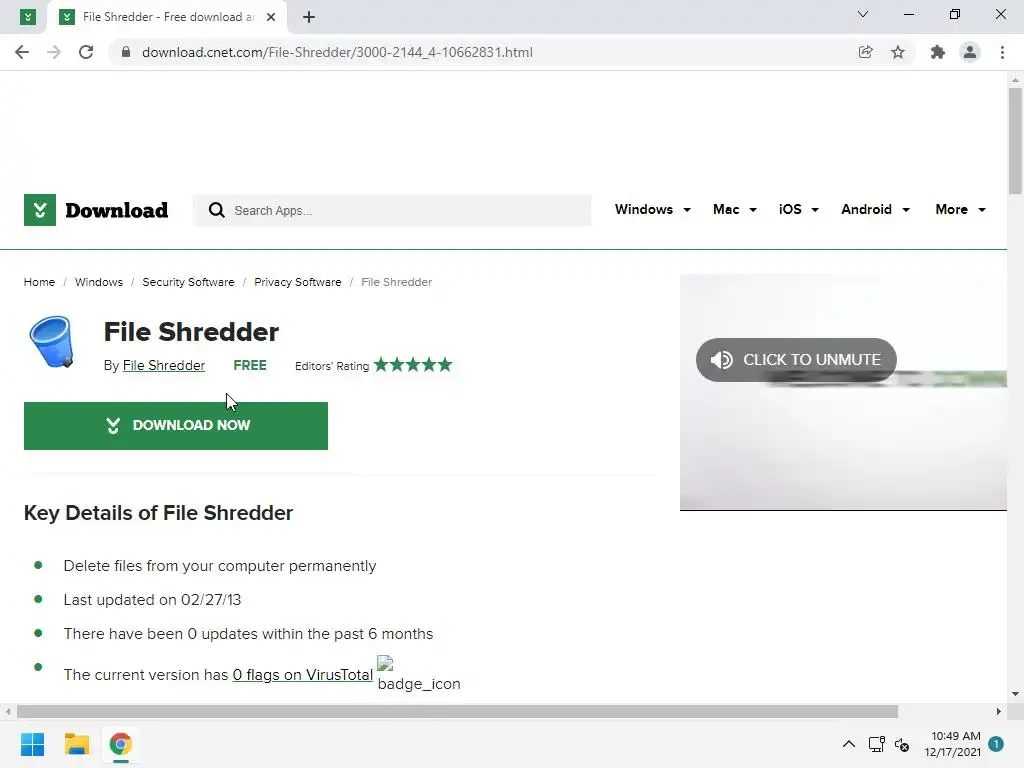The image size is (1024, 768).
Task: Click the Download Now button
Action: click(176, 426)
